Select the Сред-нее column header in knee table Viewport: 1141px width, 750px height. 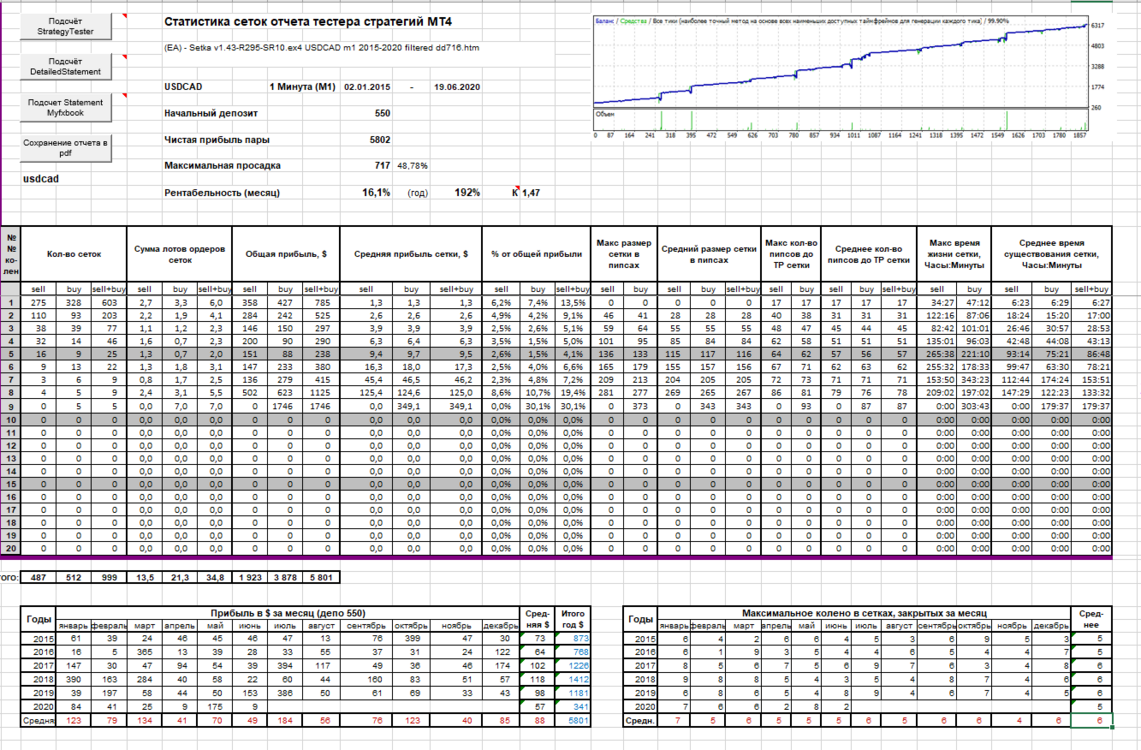coord(1092,619)
